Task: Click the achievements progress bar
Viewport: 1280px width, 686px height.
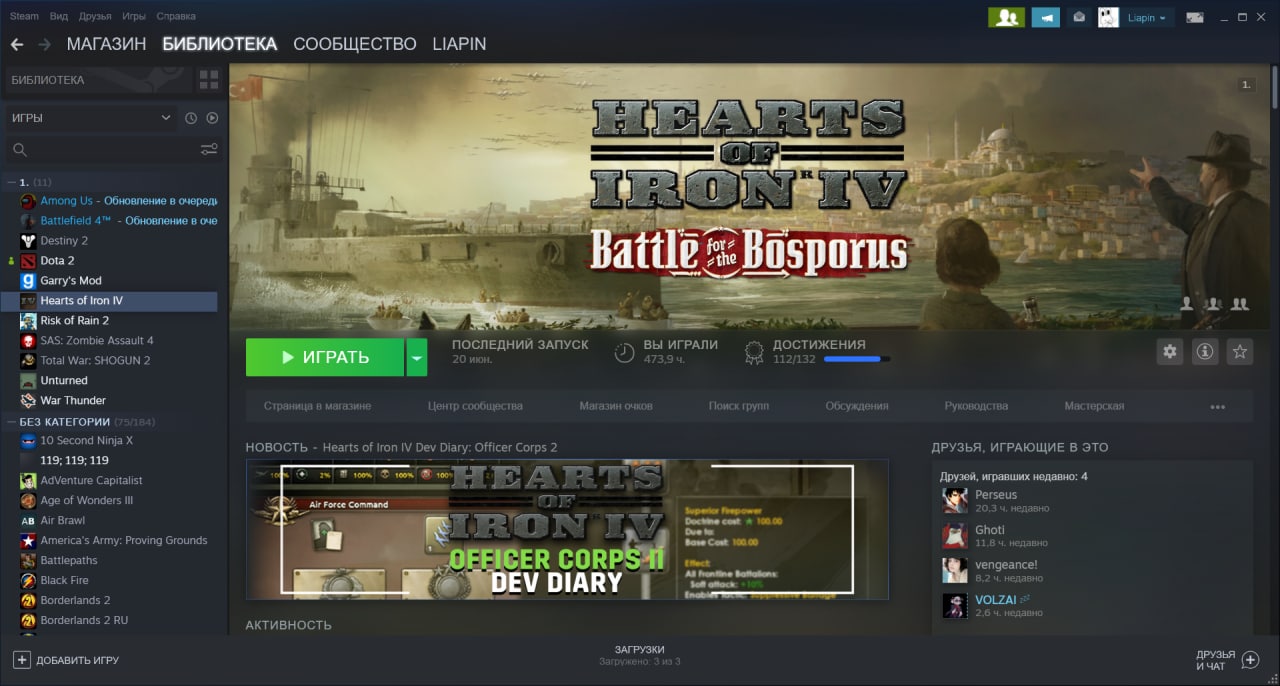Action: (x=857, y=359)
